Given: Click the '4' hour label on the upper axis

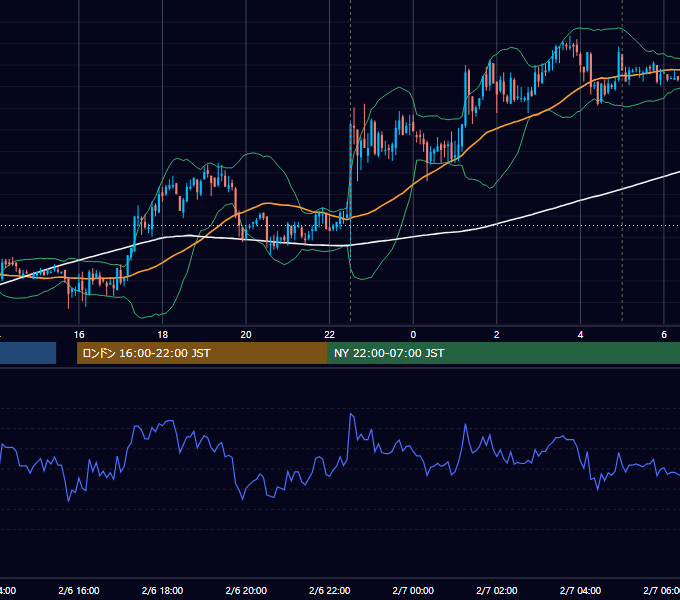Looking at the screenshot, I should click(580, 335).
